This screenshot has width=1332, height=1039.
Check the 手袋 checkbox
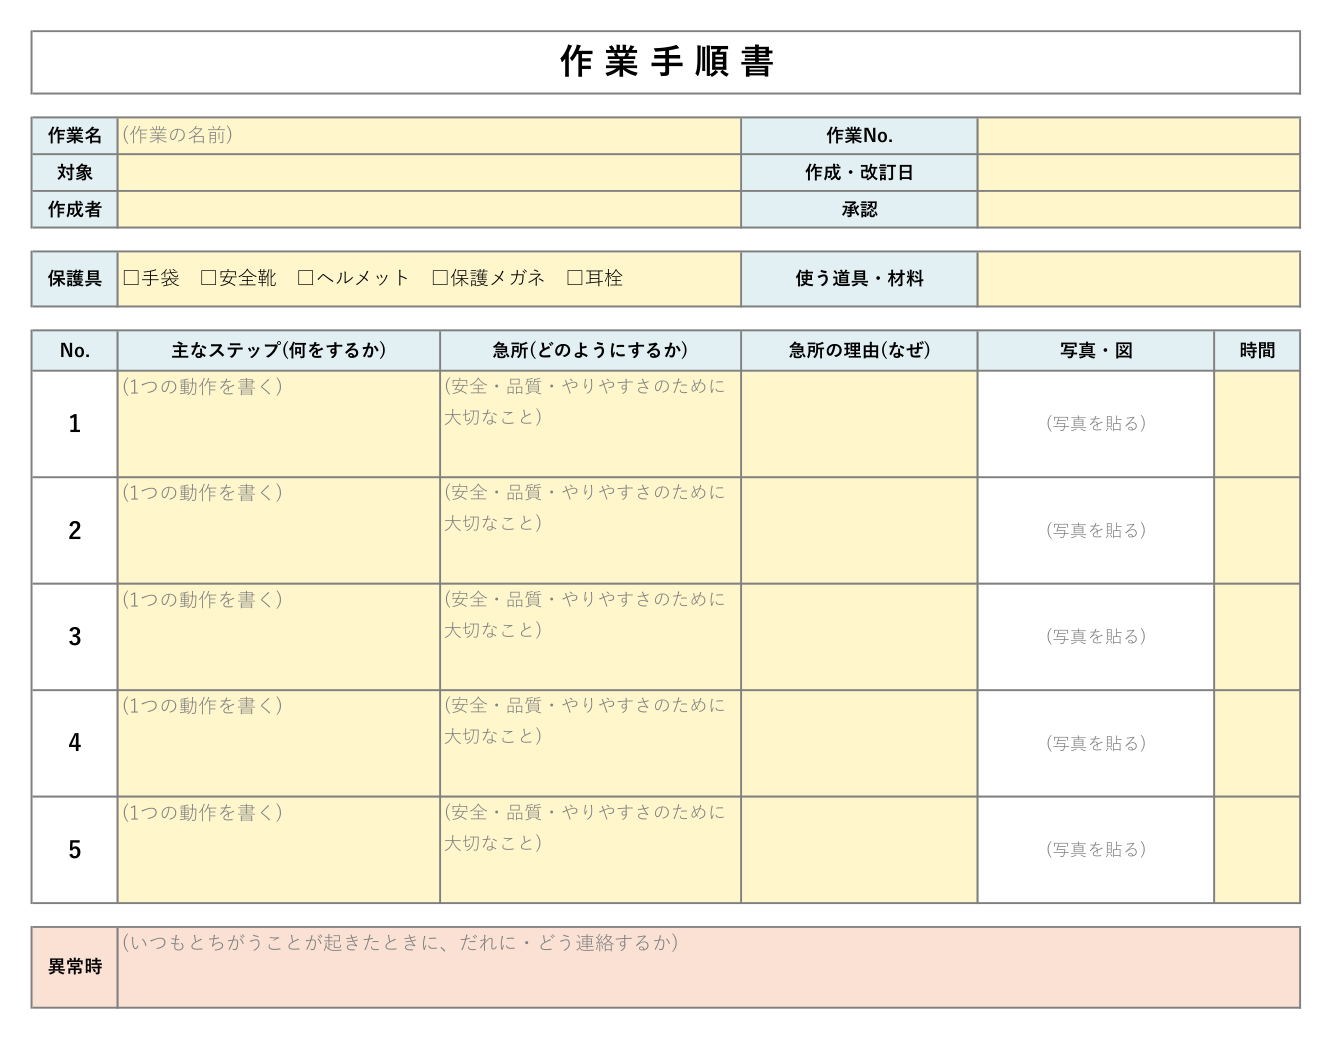(x=131, y=278)
